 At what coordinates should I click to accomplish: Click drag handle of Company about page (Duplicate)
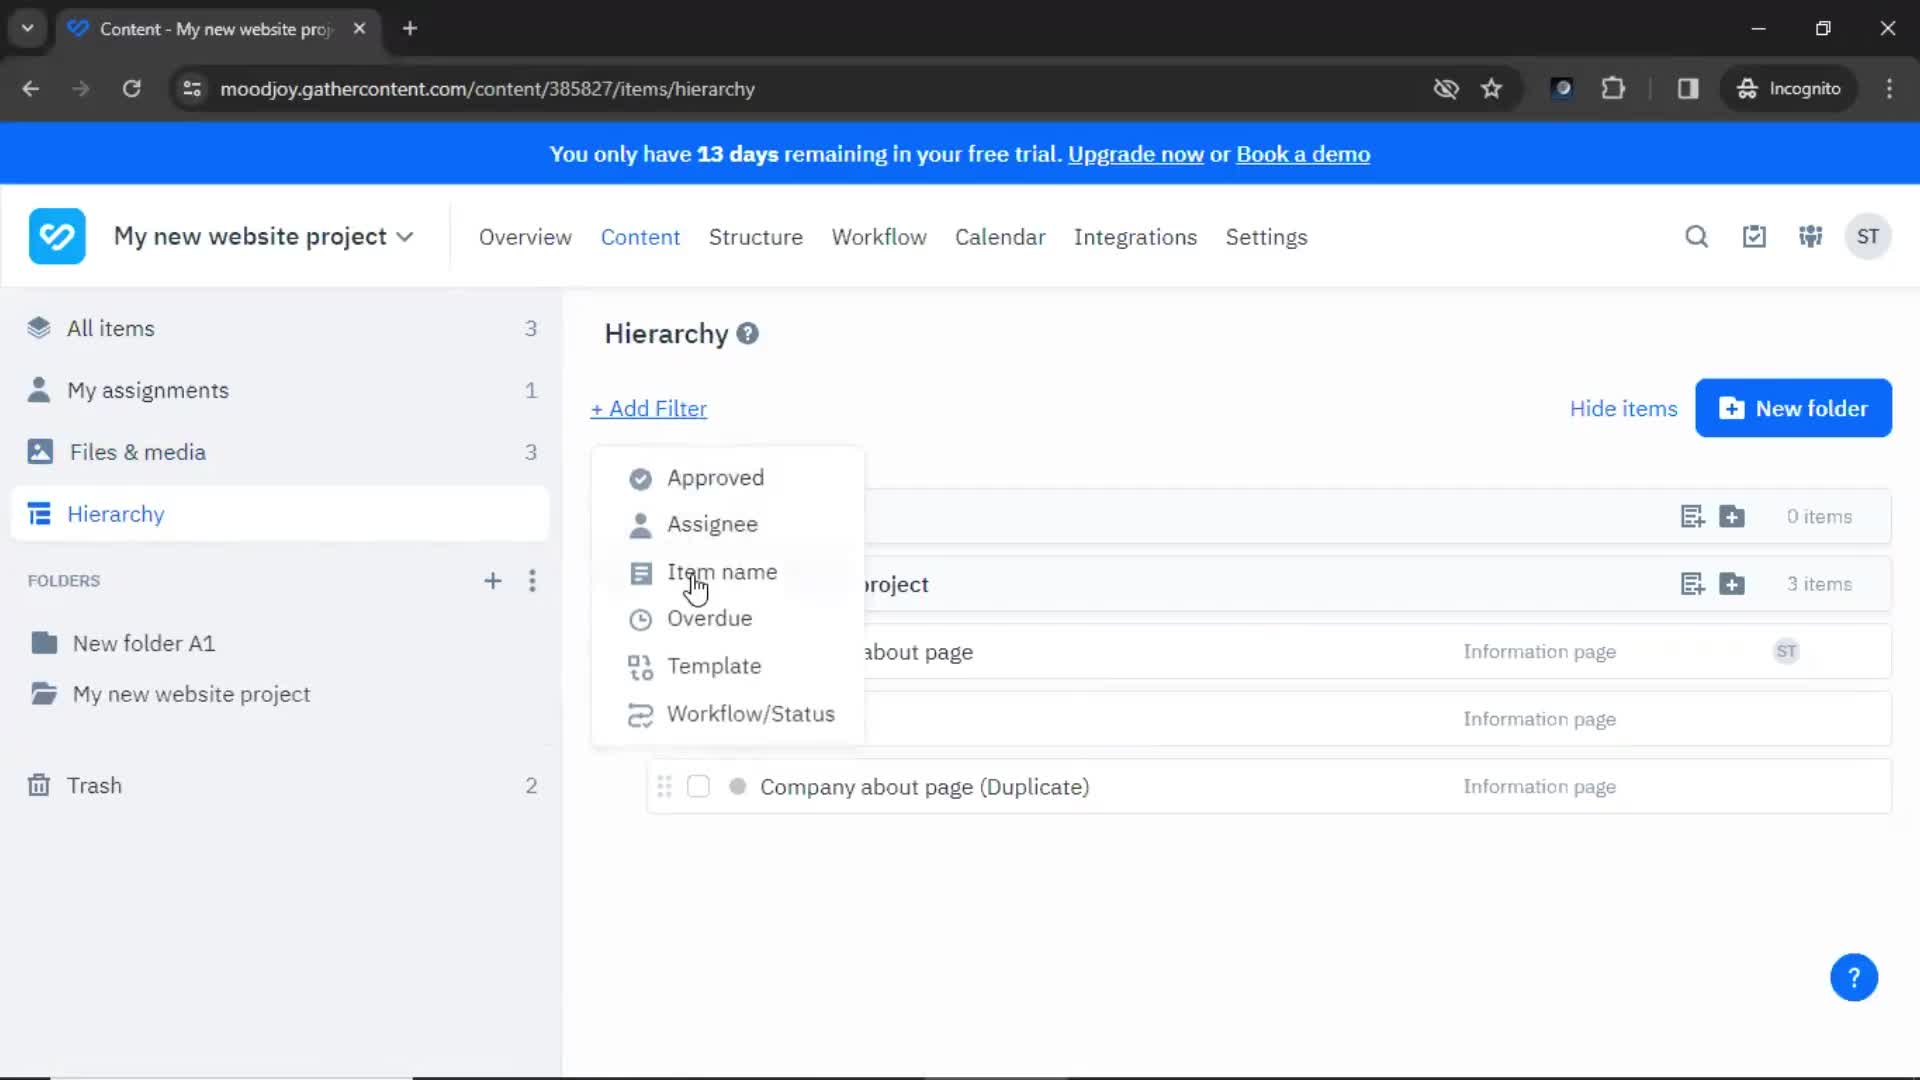coord(664,787)
